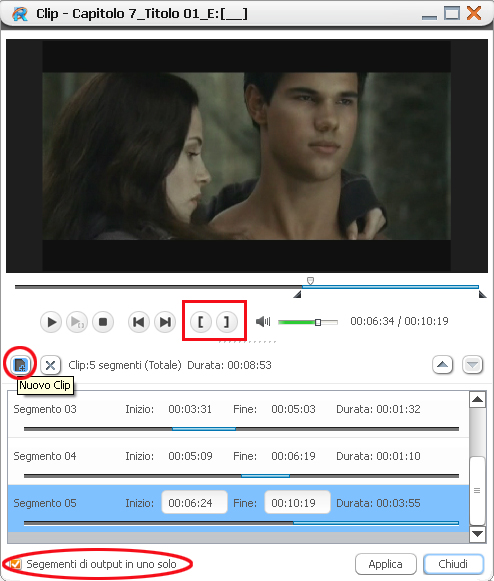The height and width of the screenshot is (581, 494).
Task: Click the end trim triangle on timeline
Action: coord(482,295)
